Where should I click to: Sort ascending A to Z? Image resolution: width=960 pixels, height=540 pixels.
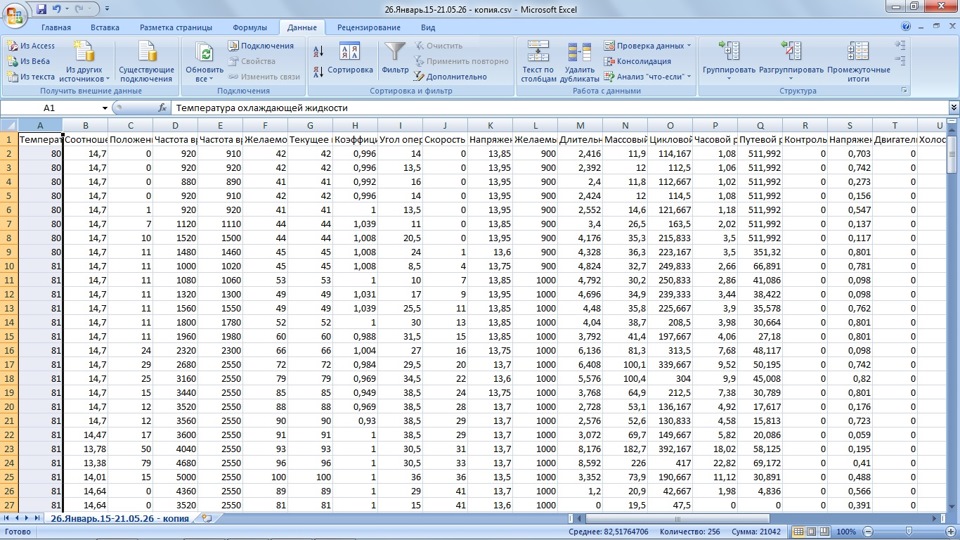pos(318,51)
